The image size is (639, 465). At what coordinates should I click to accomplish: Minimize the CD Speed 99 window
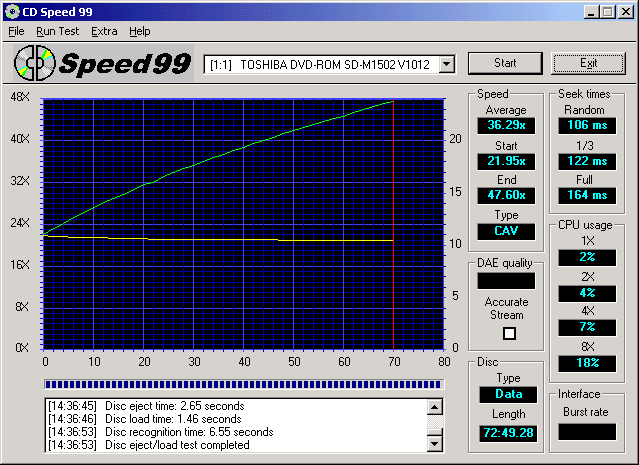coord(592,11)
